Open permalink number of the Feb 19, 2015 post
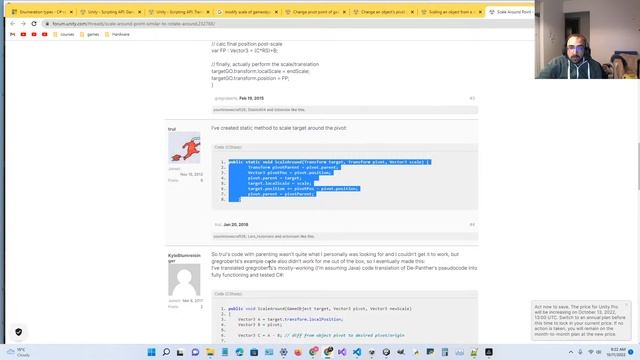 pos(472,98)
